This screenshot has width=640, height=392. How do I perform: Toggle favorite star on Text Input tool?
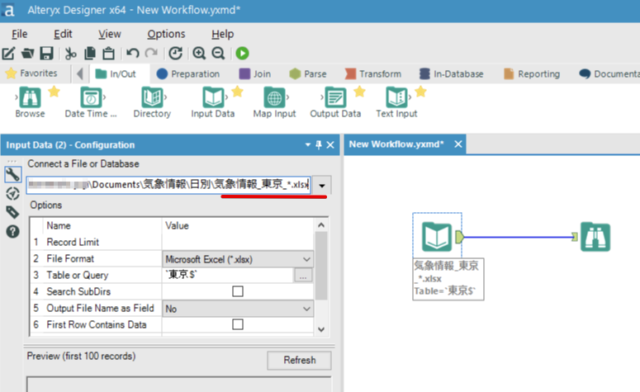(421, 92)
